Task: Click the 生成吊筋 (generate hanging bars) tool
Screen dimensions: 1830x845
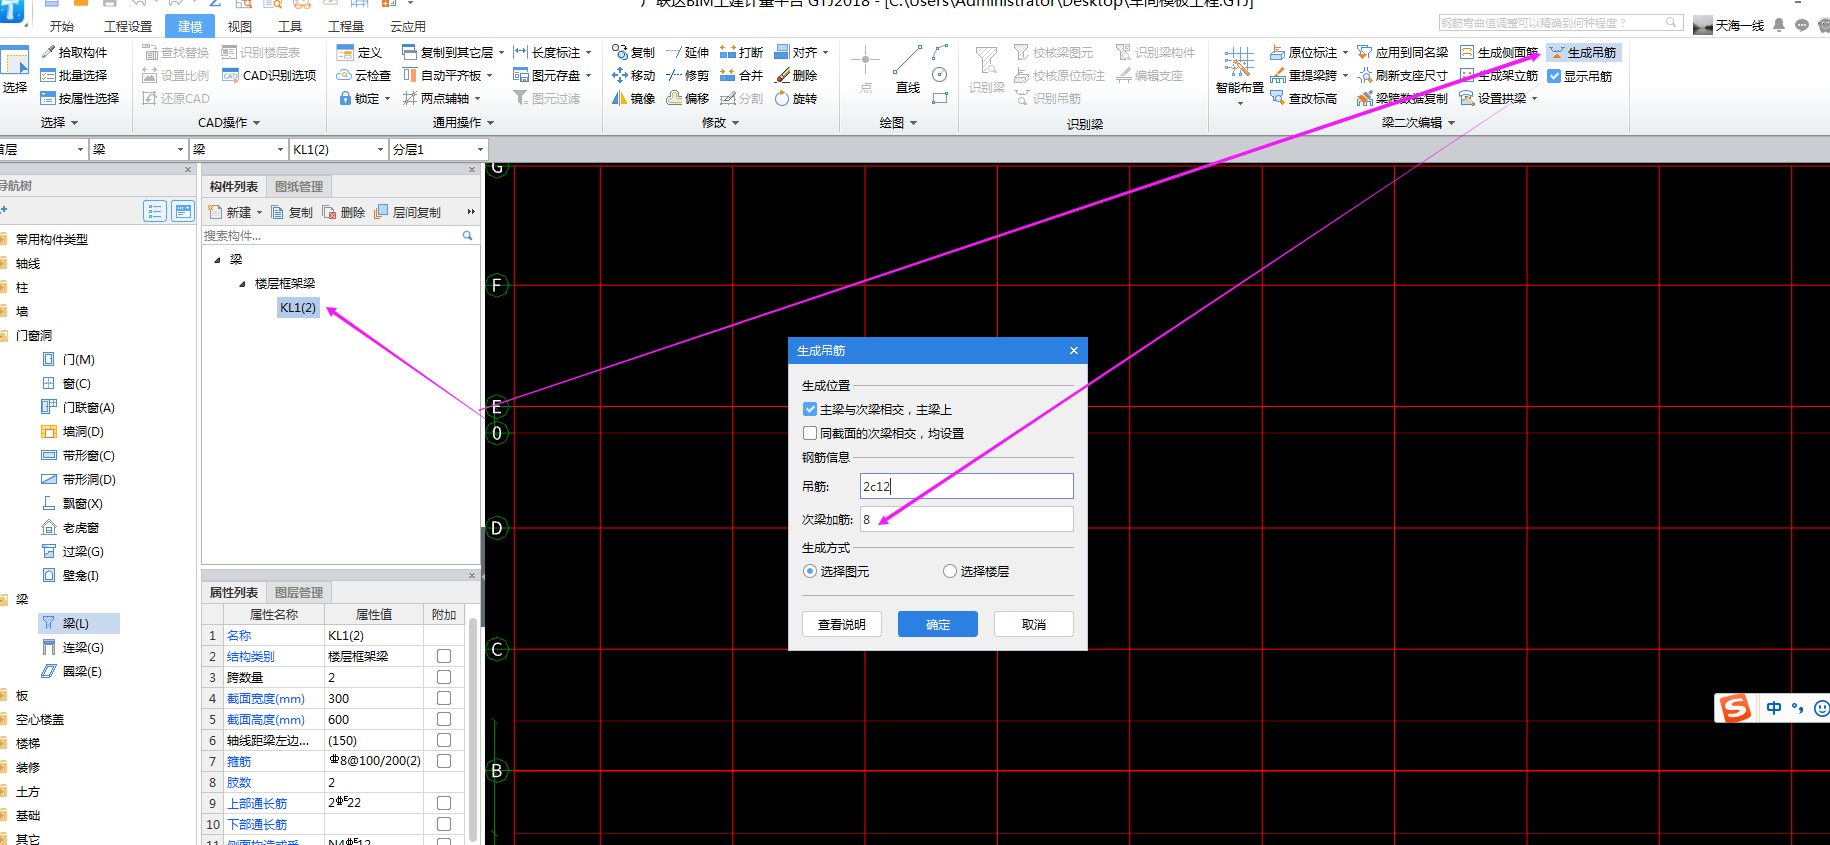Action: (x=1582, y=52)
